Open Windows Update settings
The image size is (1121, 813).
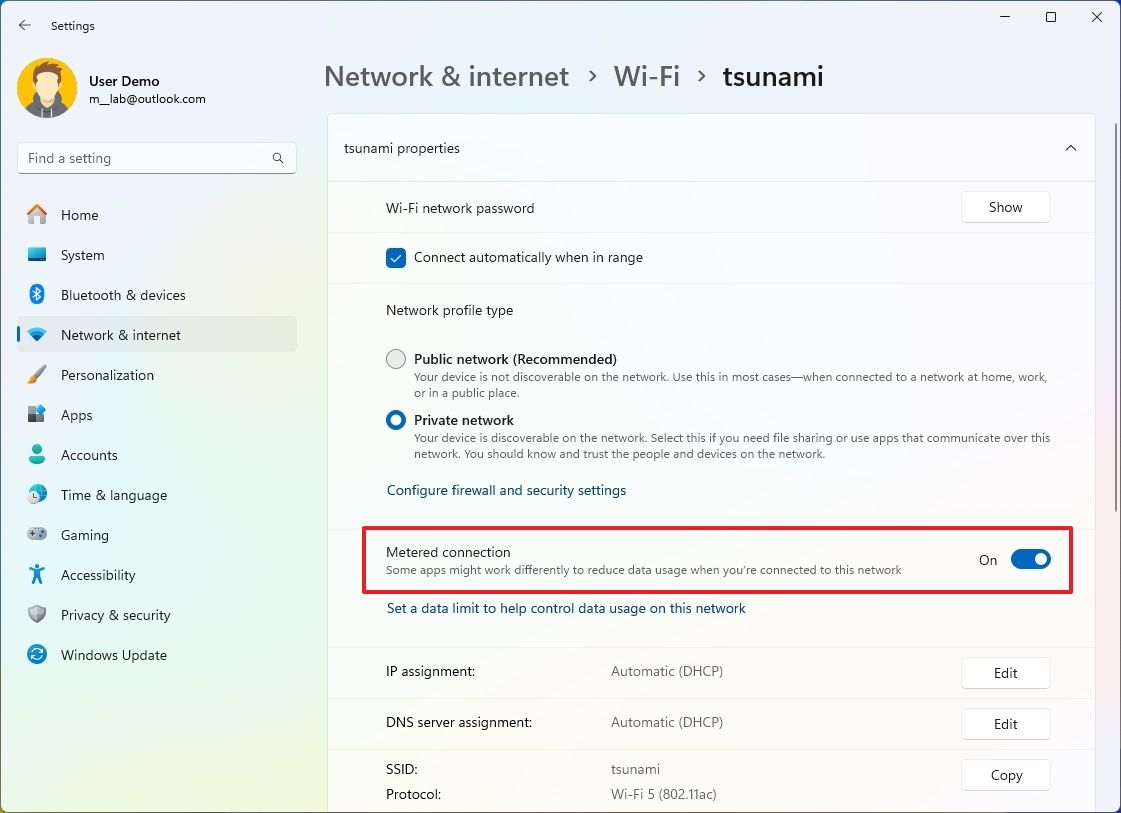click(x=113, y=655)
